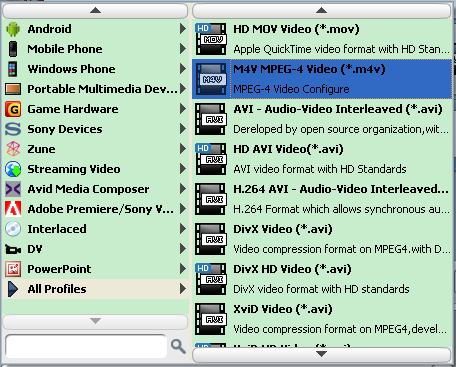
Task: Expand the Game Hardware submenu arrow
Action: click(x=183, y=109)
